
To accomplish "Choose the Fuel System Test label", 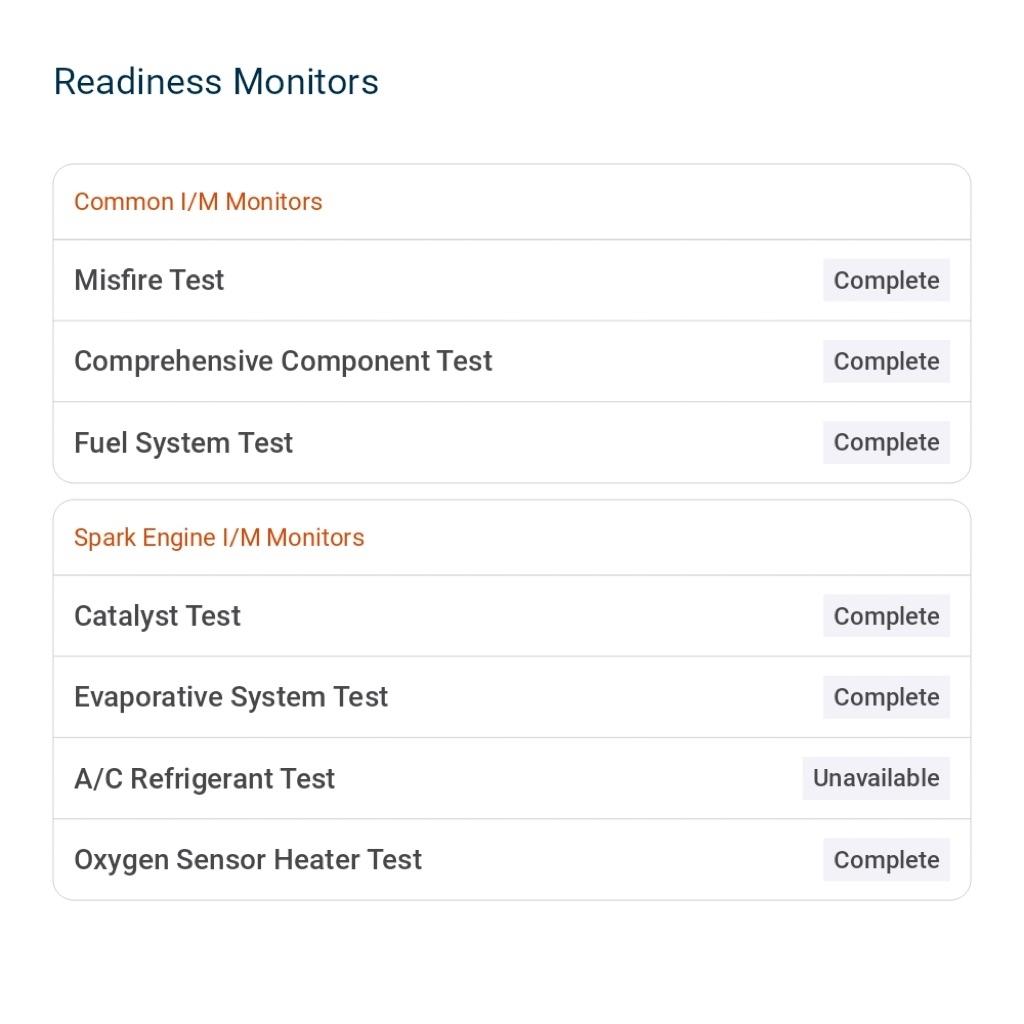I will 183,443.
